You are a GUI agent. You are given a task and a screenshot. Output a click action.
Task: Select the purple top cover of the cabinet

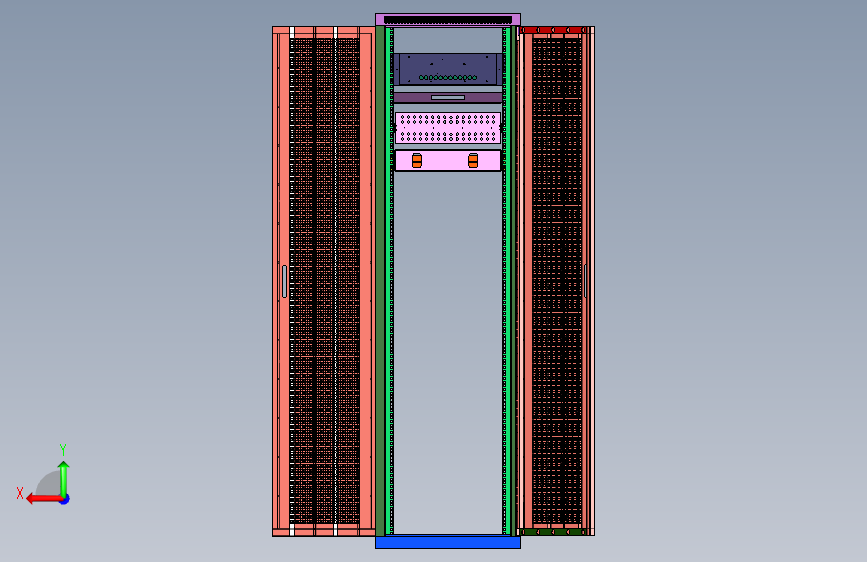(448, 20)
